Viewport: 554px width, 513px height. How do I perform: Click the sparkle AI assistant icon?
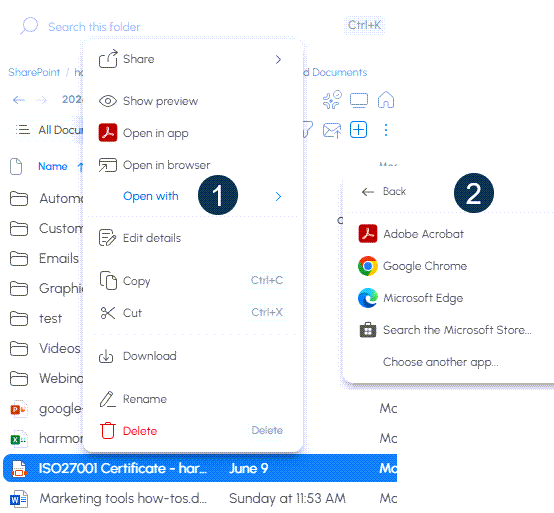332,100
